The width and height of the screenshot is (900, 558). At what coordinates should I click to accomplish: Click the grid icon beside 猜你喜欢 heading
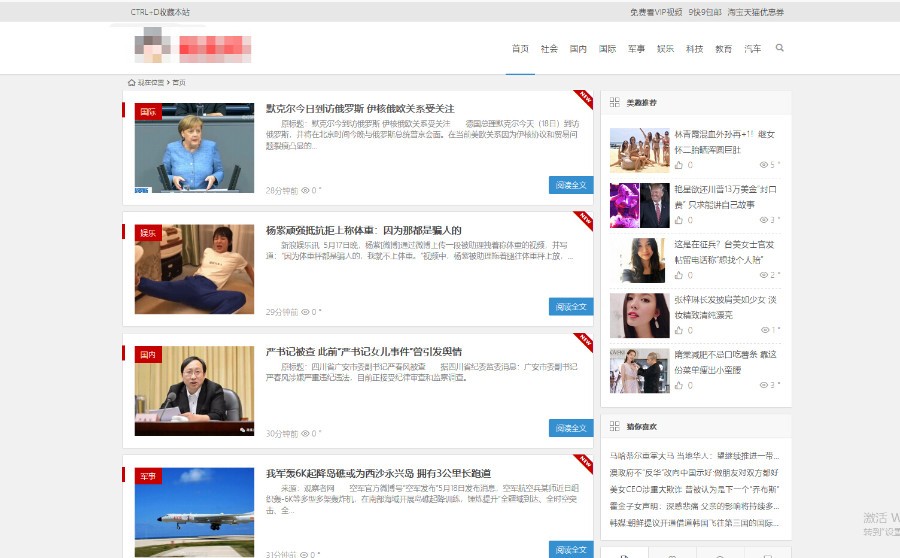[x=615, y=426]
